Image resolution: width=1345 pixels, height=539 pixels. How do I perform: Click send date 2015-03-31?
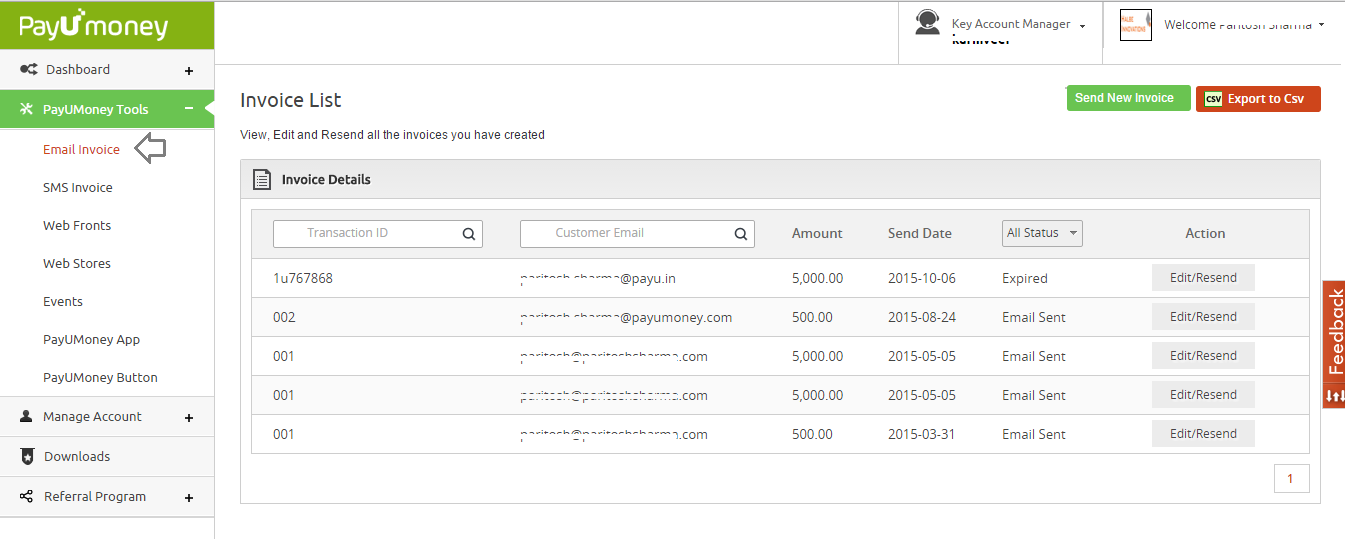tap(921, 434)
